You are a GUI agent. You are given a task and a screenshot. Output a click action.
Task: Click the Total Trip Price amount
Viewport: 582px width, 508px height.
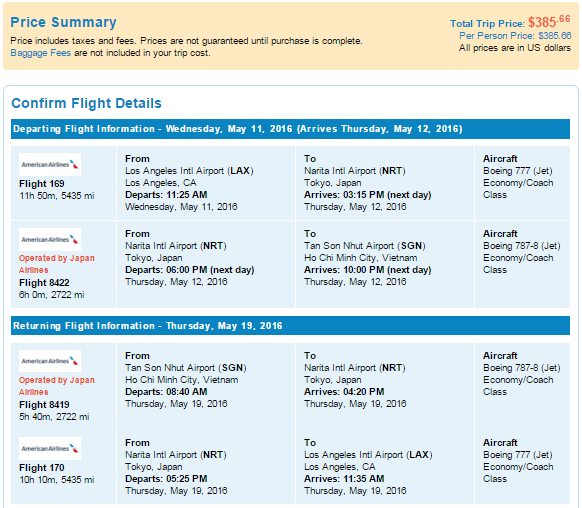pyautogui.click(x=549, y=22)
